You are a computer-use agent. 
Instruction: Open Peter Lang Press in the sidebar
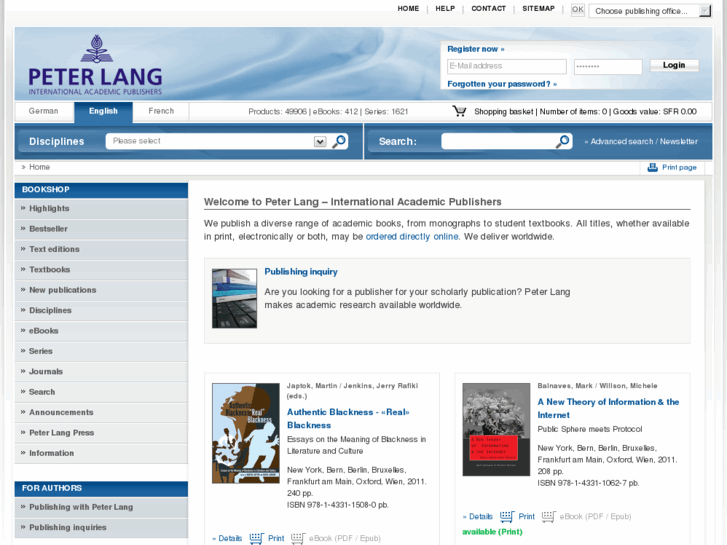pyautogui.click(x=101, y=433)
